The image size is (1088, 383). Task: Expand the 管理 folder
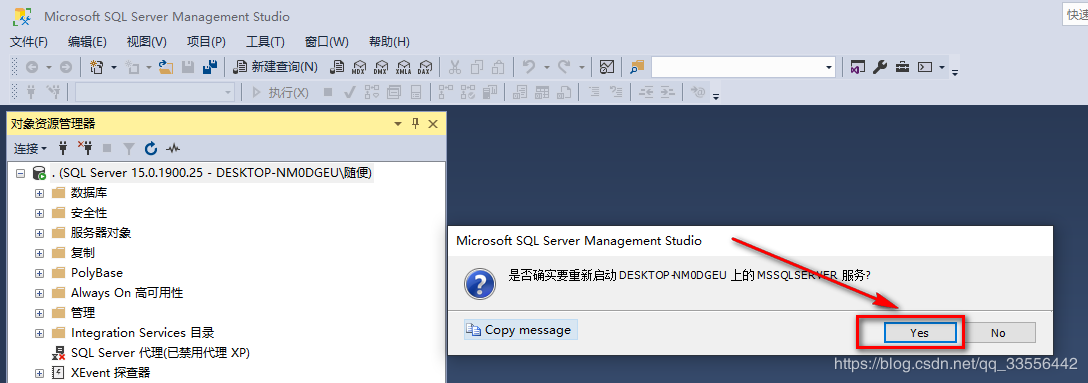[x=40, y=313]
